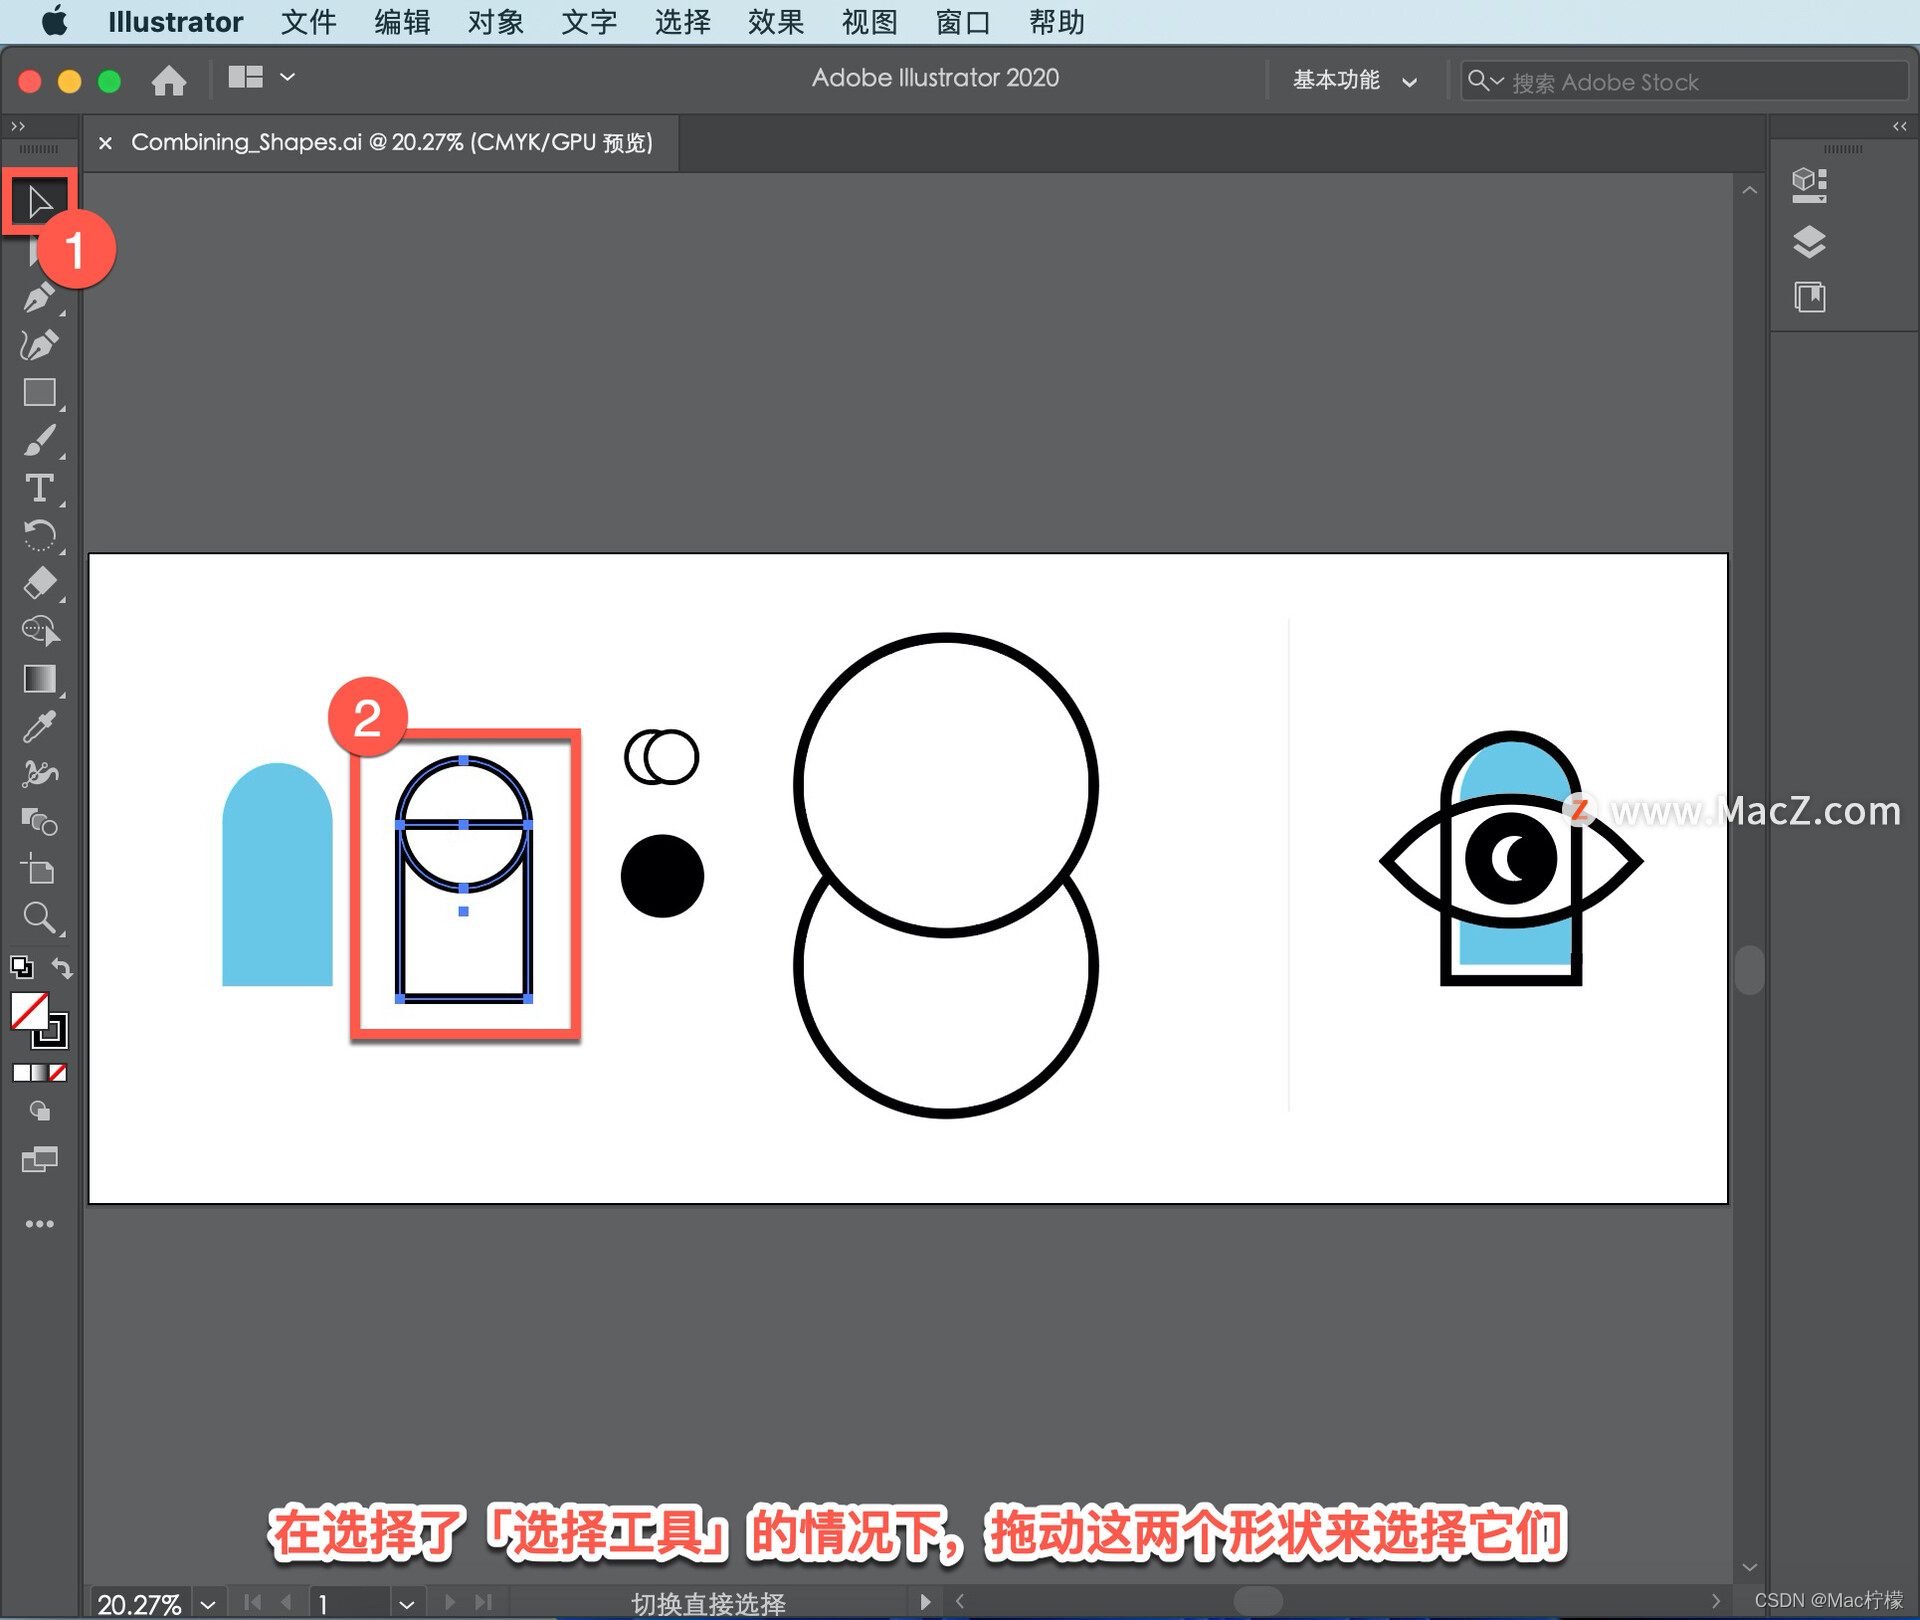Screen dimensions: 1920x1620
Task: Set fill to None
Action: click(x=58, y=1073)
